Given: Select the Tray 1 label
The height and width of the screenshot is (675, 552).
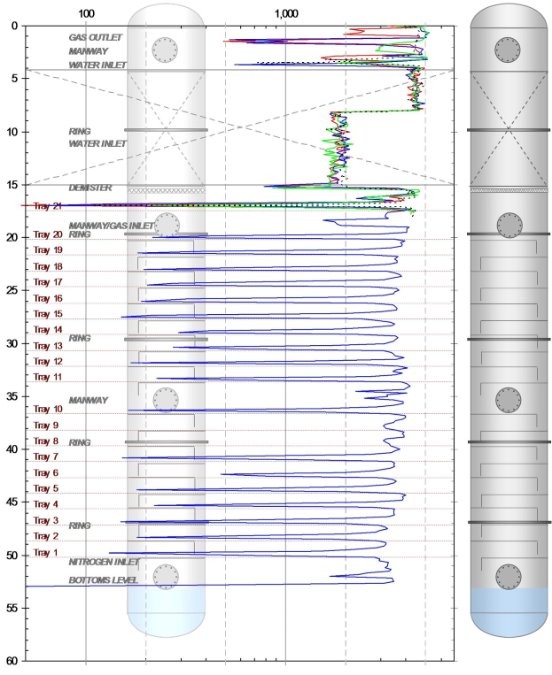Looking at the screenshot, I should coord(46,552).
